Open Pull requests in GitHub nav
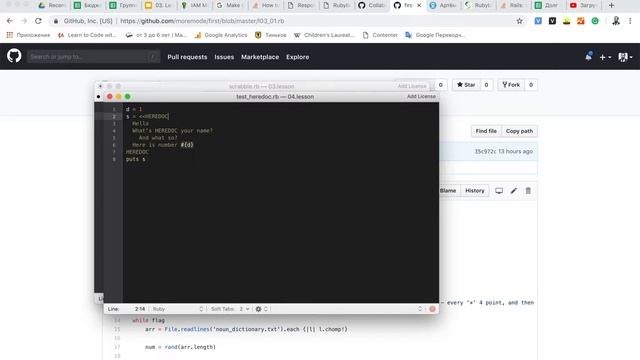Screen dimensions: 640x360 (187, 57)
